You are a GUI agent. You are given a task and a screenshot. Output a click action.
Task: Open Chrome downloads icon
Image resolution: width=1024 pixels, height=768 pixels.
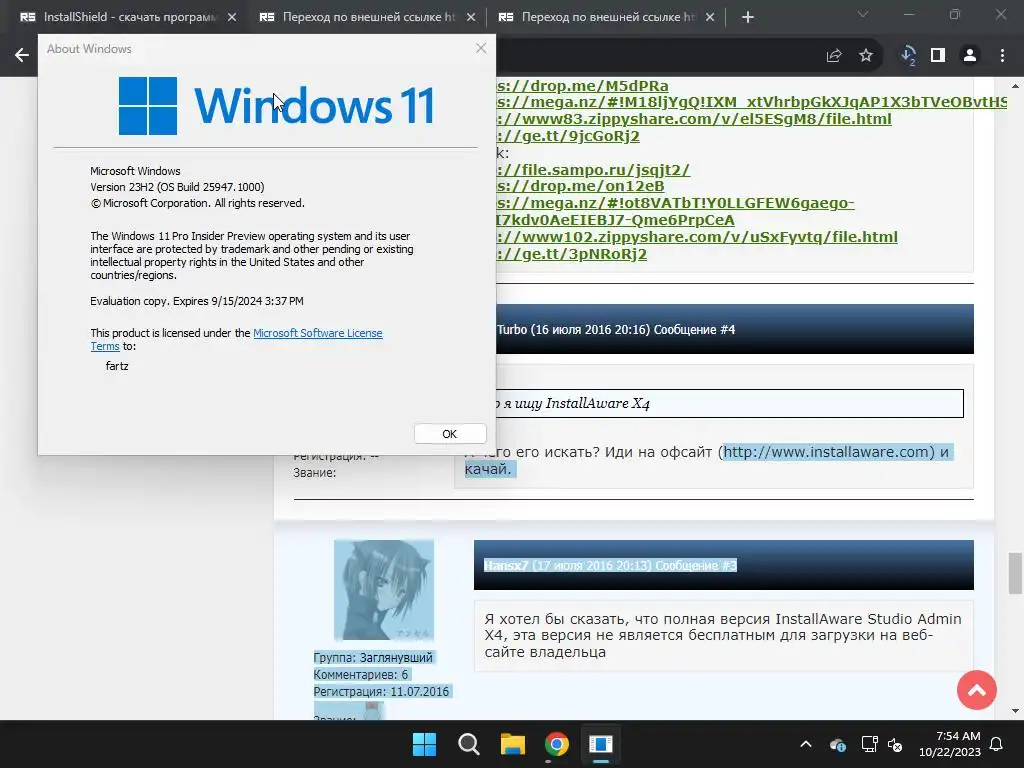[908, 56]
